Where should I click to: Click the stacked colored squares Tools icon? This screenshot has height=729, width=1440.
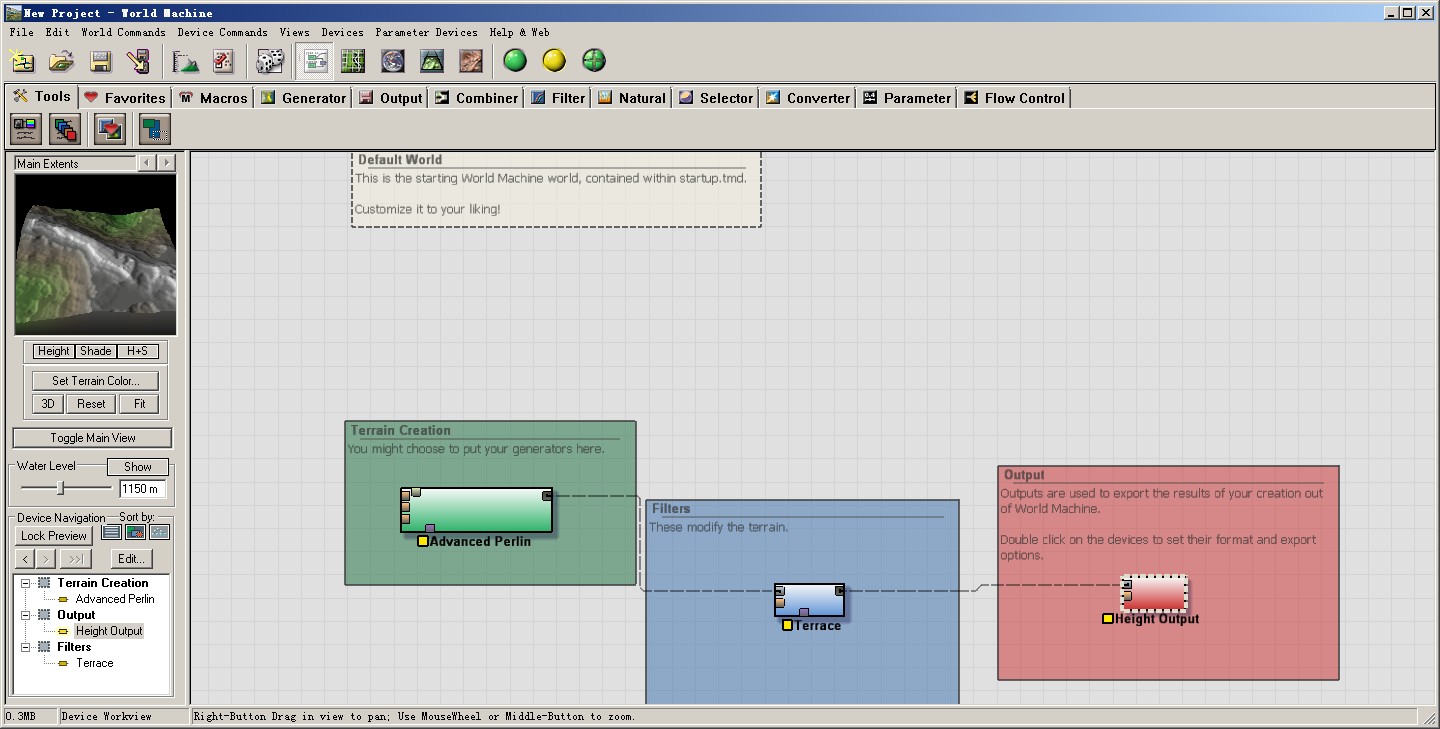click(x=66, y=129)
